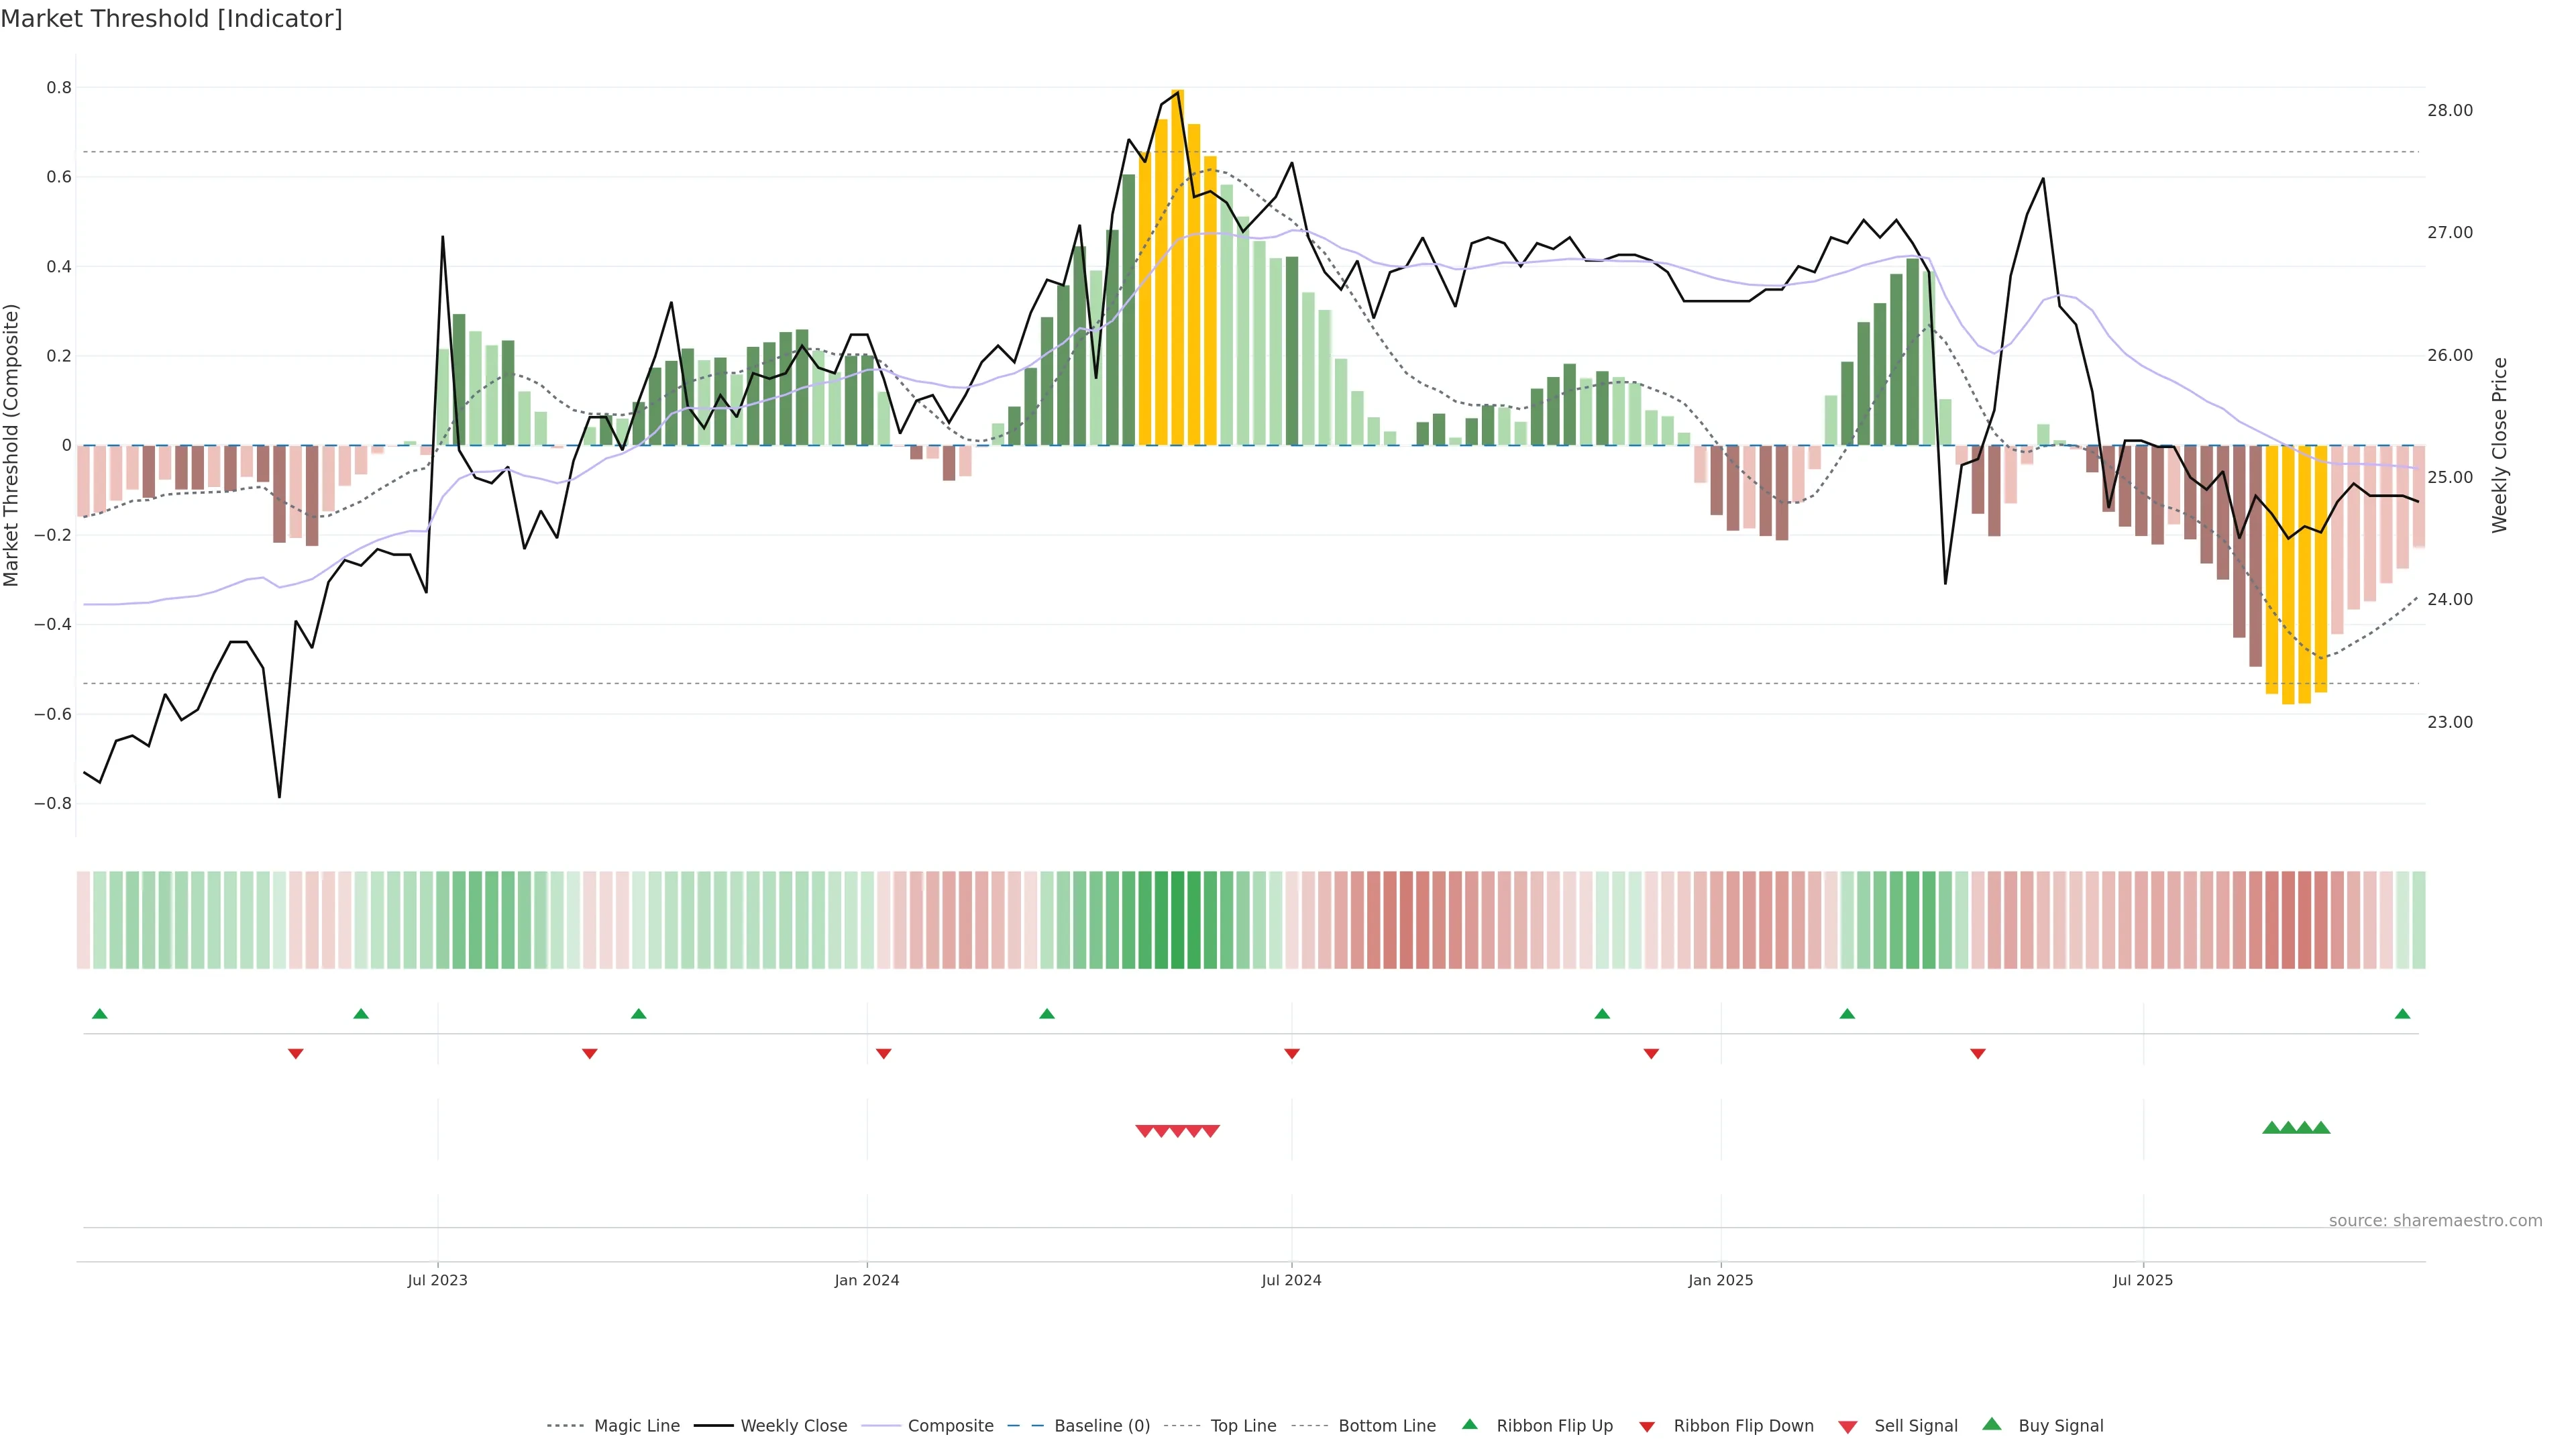This screenshot has height=1449, width=2576.
Task: Click the Sell Signal legend icon
Action: 1848,1427
